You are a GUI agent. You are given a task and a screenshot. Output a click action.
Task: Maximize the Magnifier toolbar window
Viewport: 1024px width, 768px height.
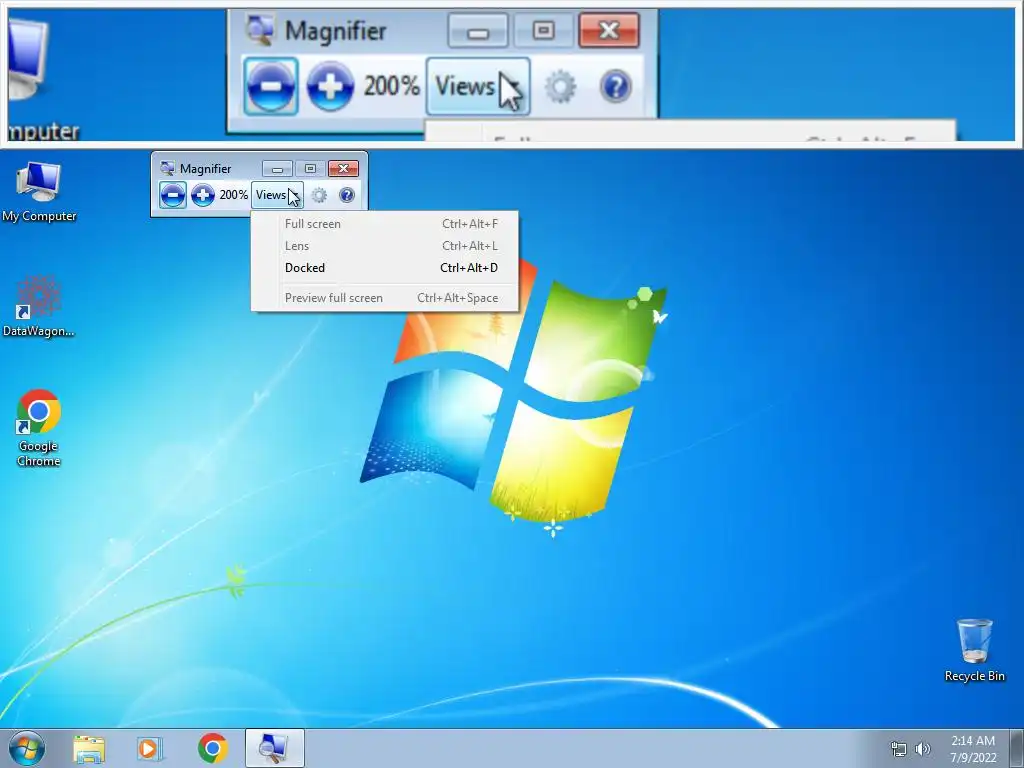click(310, 168)
